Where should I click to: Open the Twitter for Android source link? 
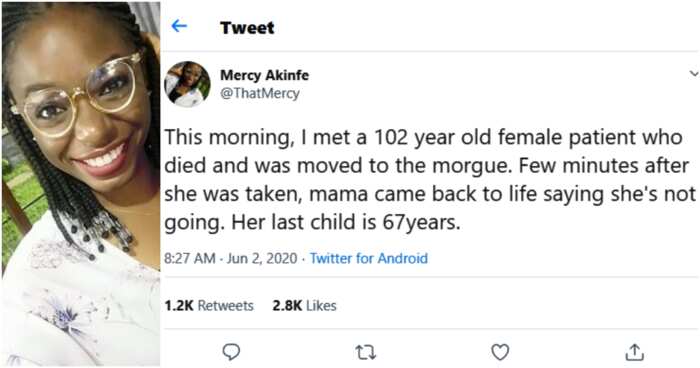pyautogui.click(x=369, y=258)
